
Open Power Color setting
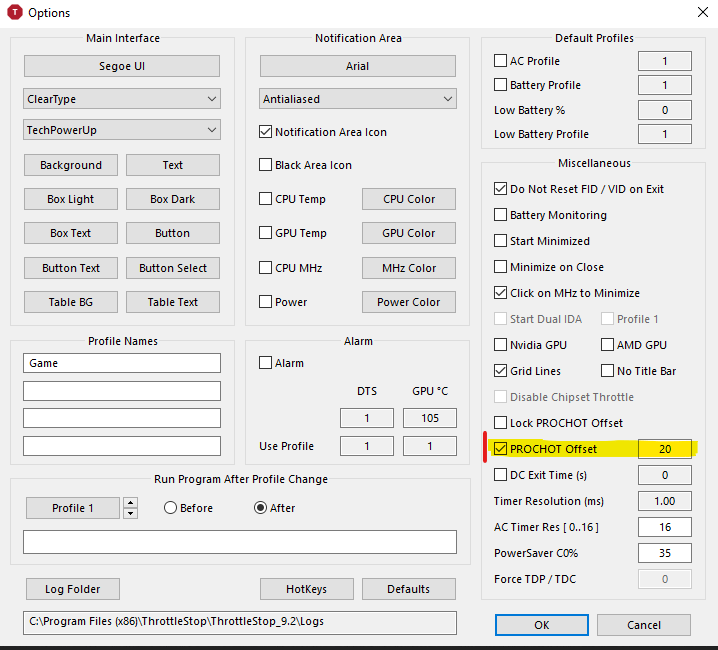(x=409, y=302)
